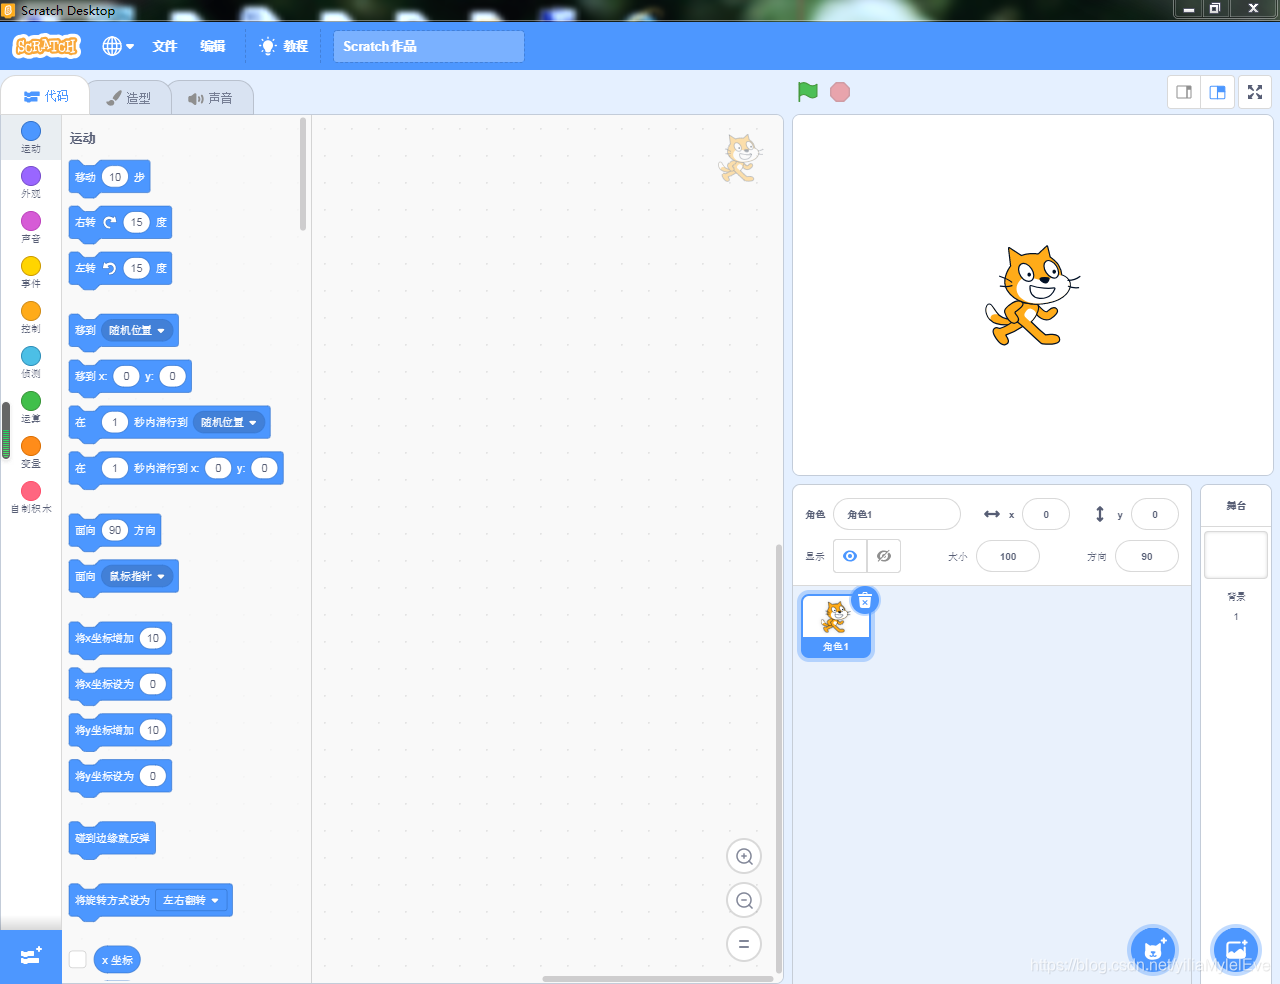Image resolution: width=1280 pixels, height=984 pixels.
Task: Reset workspace zoom with equals button
Action: (744, 944)
